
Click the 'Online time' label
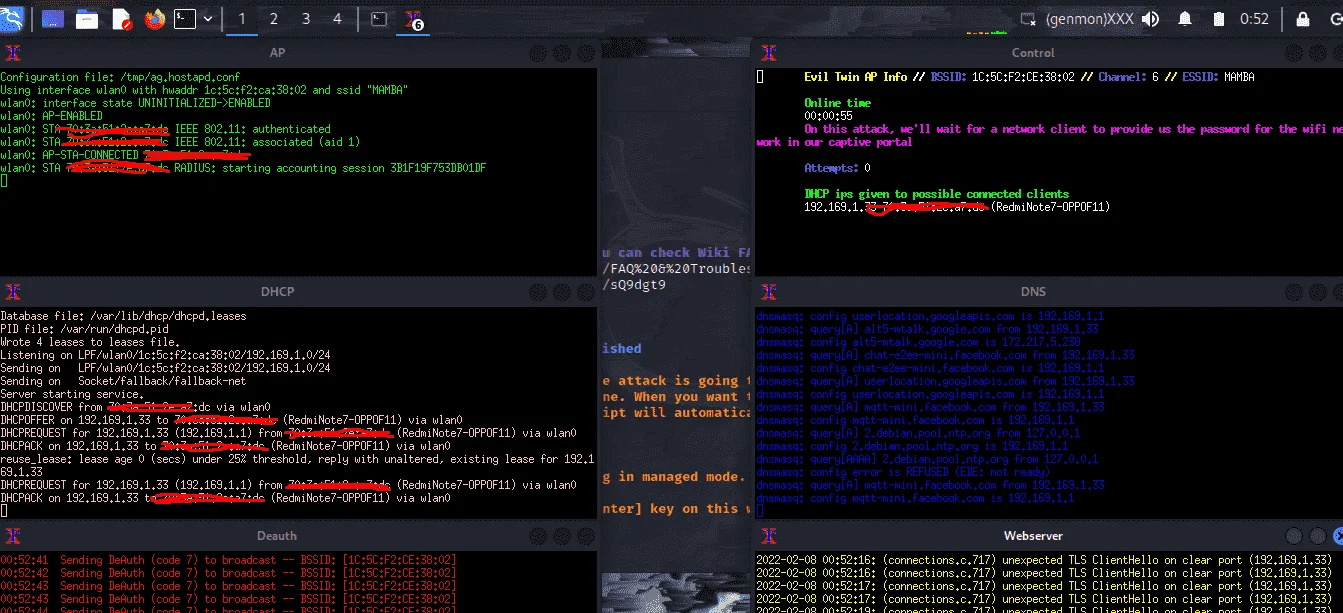click(837, 103)
